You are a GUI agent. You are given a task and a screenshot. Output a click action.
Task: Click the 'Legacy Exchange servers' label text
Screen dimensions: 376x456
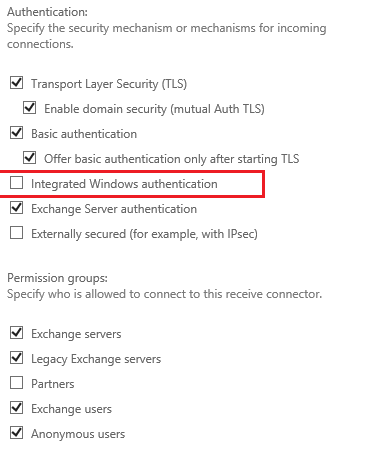96,359
